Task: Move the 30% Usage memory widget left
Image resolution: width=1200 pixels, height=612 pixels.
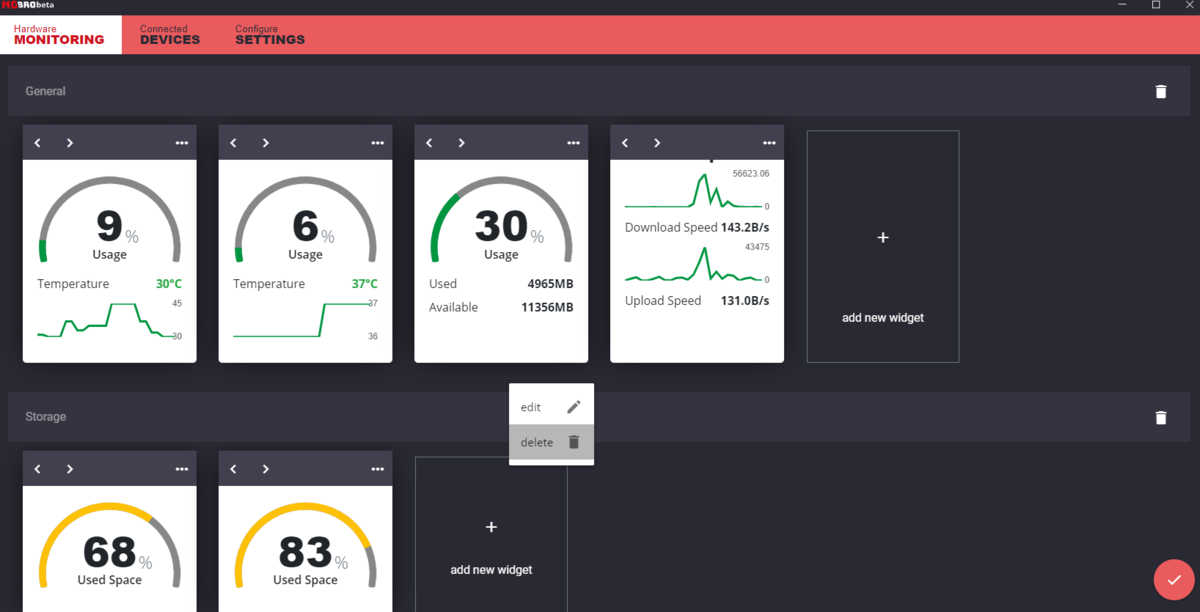Action: (430, 143)
